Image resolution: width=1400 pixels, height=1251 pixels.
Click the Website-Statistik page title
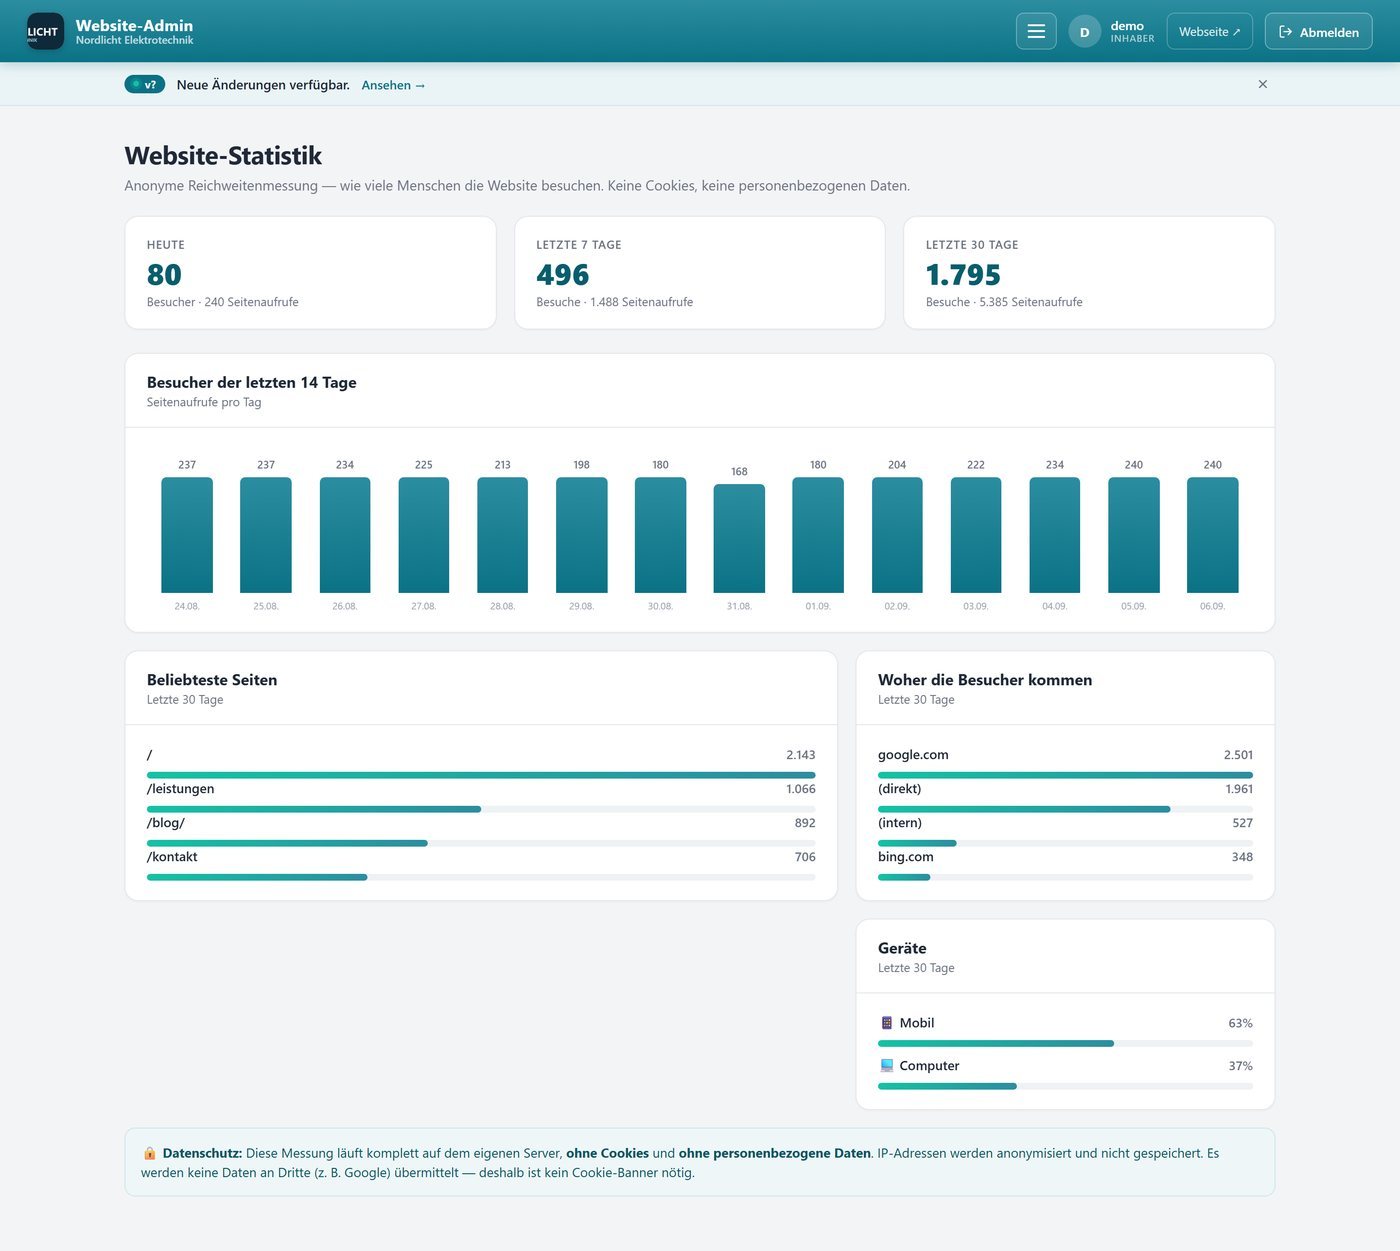223,156
